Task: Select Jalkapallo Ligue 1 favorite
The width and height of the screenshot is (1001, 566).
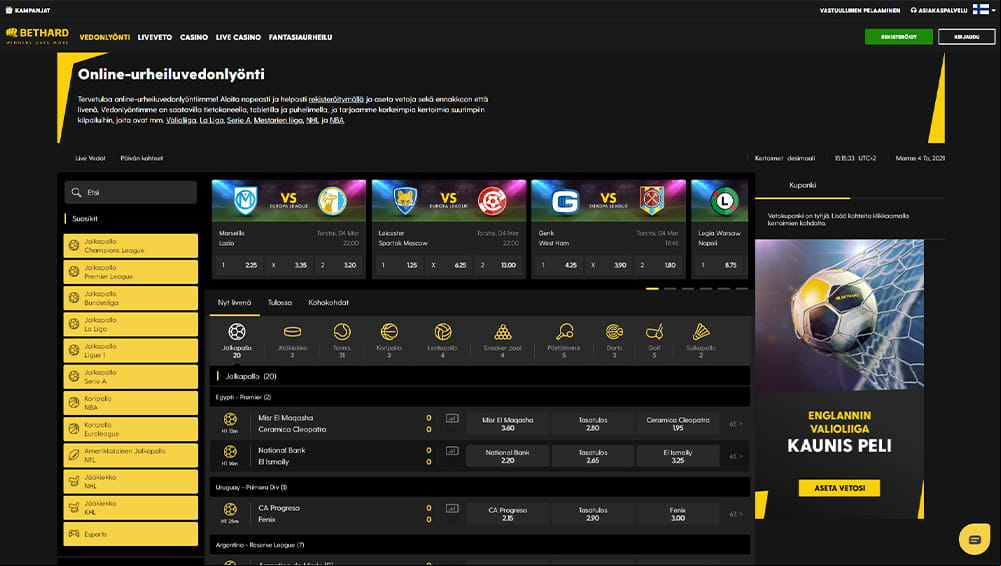Action: (x=130, y=350)
